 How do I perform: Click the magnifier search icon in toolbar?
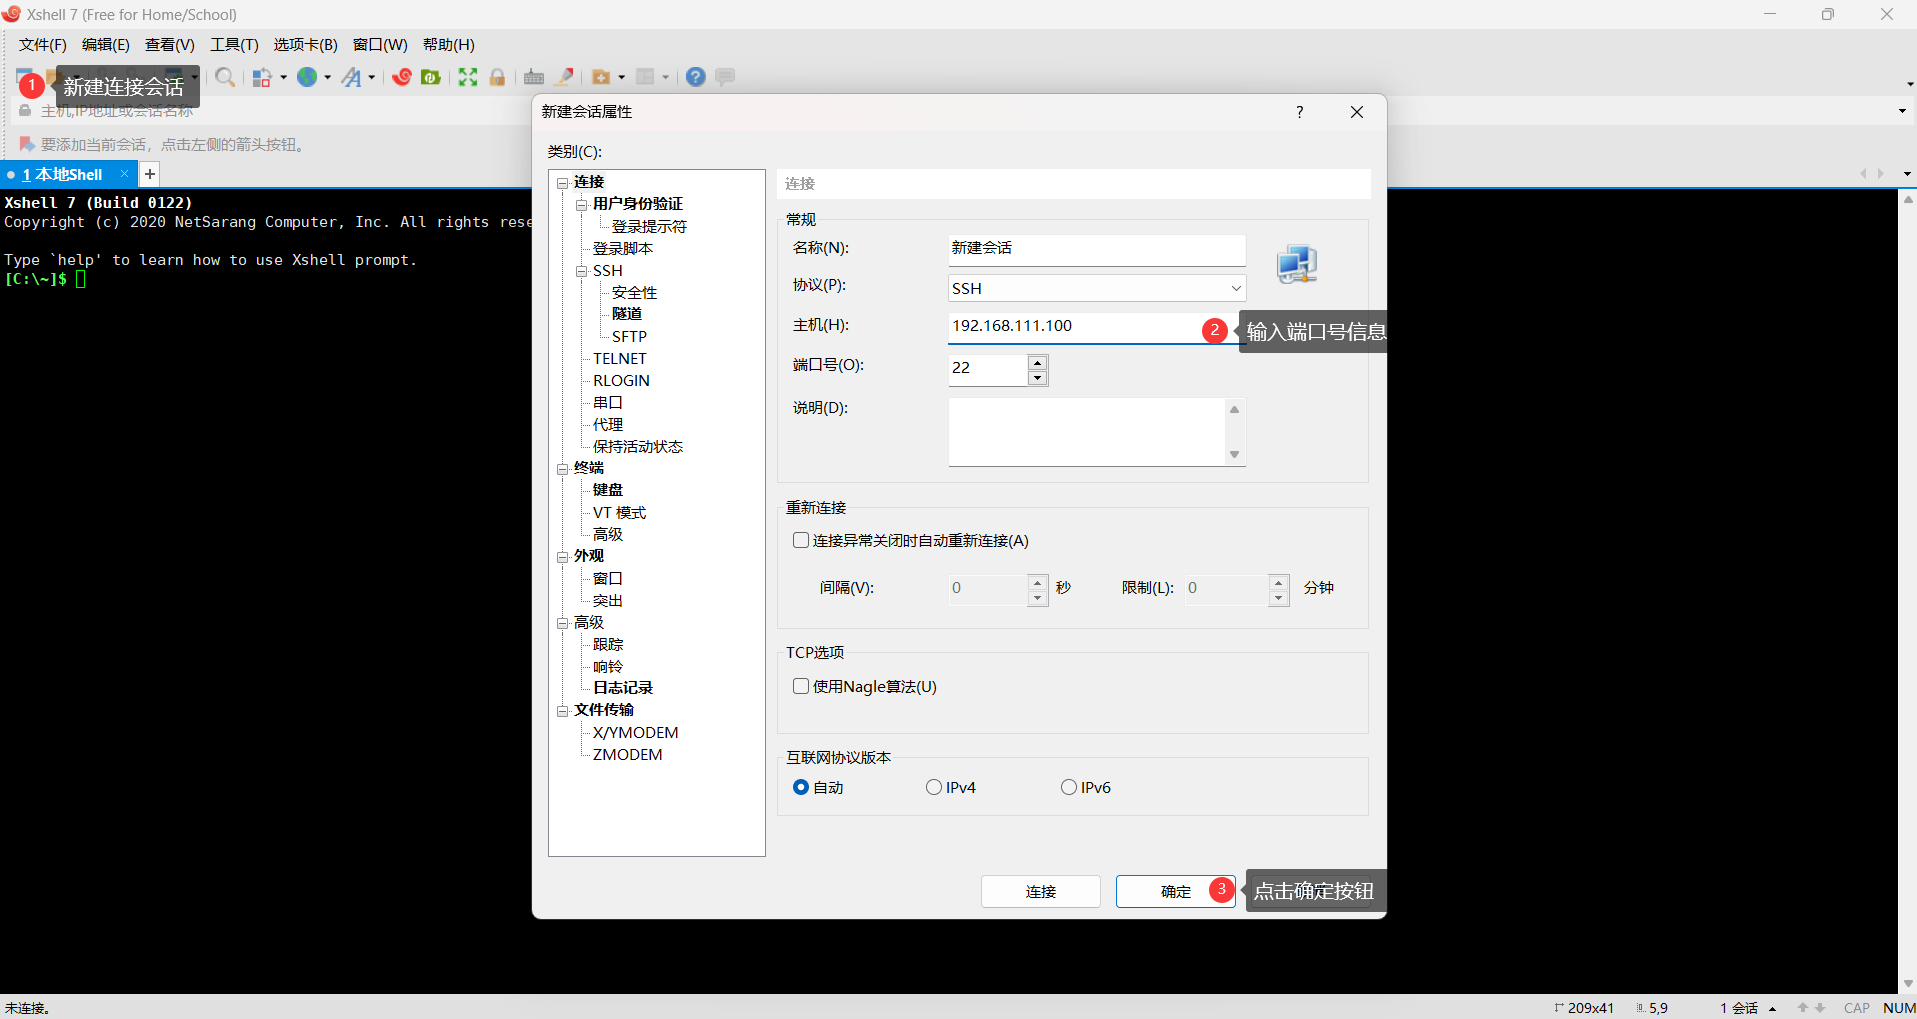[225, 77]
